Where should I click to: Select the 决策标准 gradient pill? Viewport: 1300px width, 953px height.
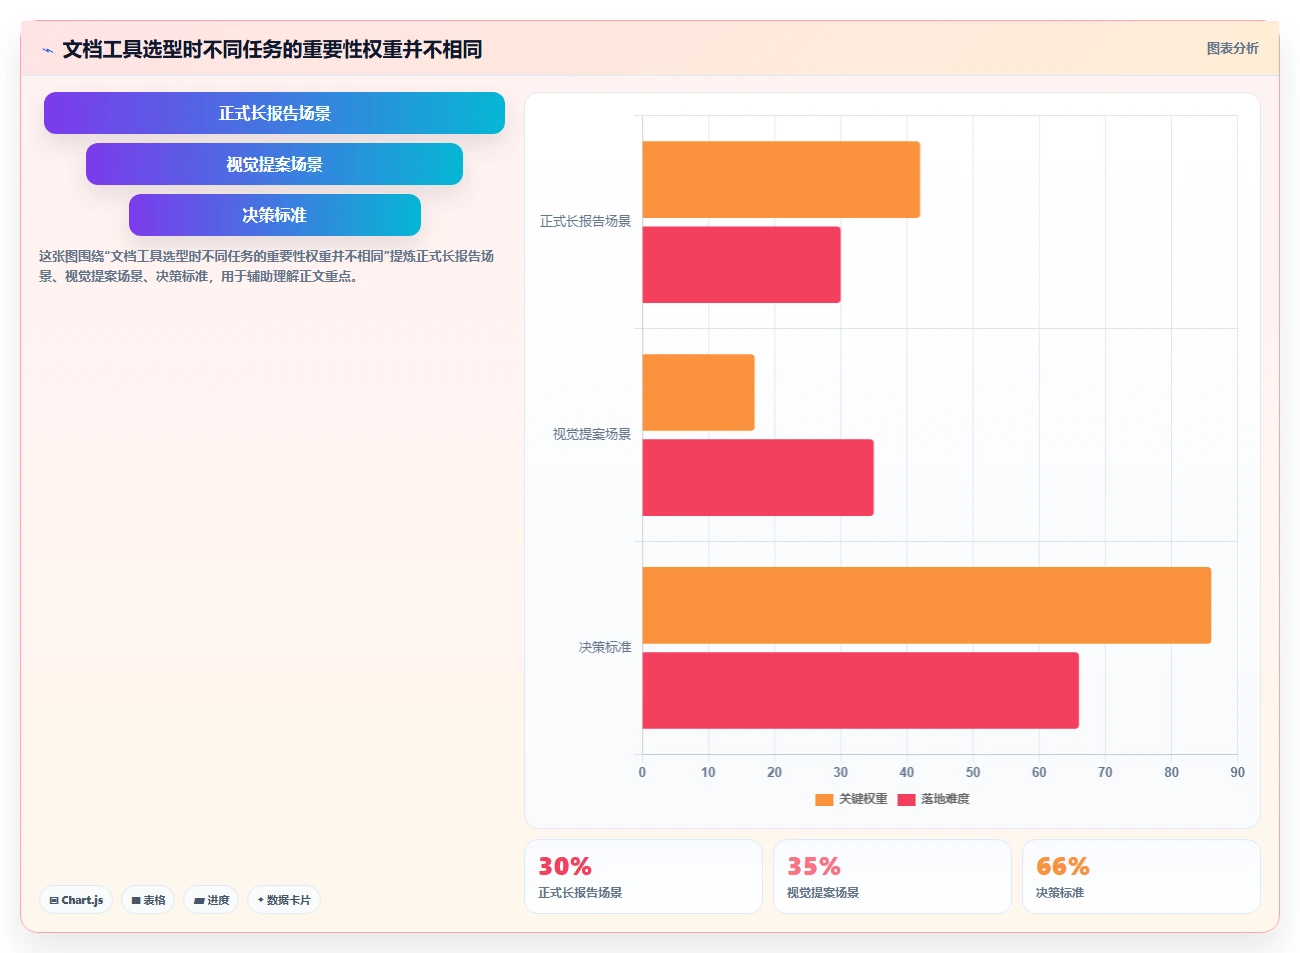click(x=274, y=215)
